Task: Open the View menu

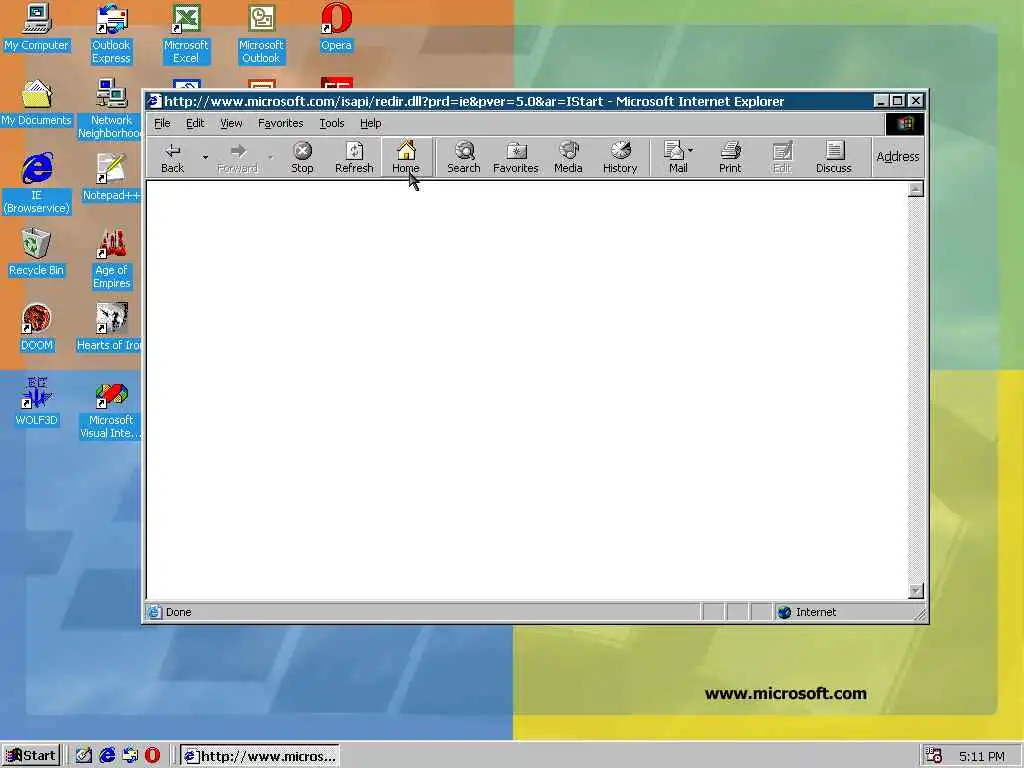Action: [x=231, y=123]
